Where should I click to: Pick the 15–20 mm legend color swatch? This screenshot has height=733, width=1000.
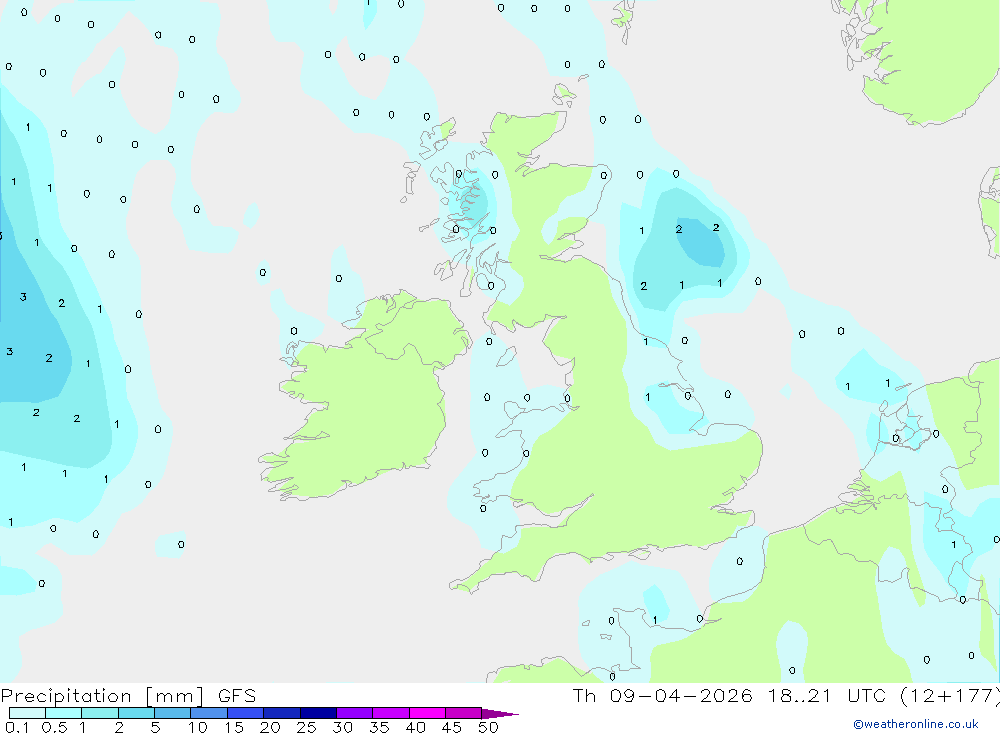click(x=245, y=713)
